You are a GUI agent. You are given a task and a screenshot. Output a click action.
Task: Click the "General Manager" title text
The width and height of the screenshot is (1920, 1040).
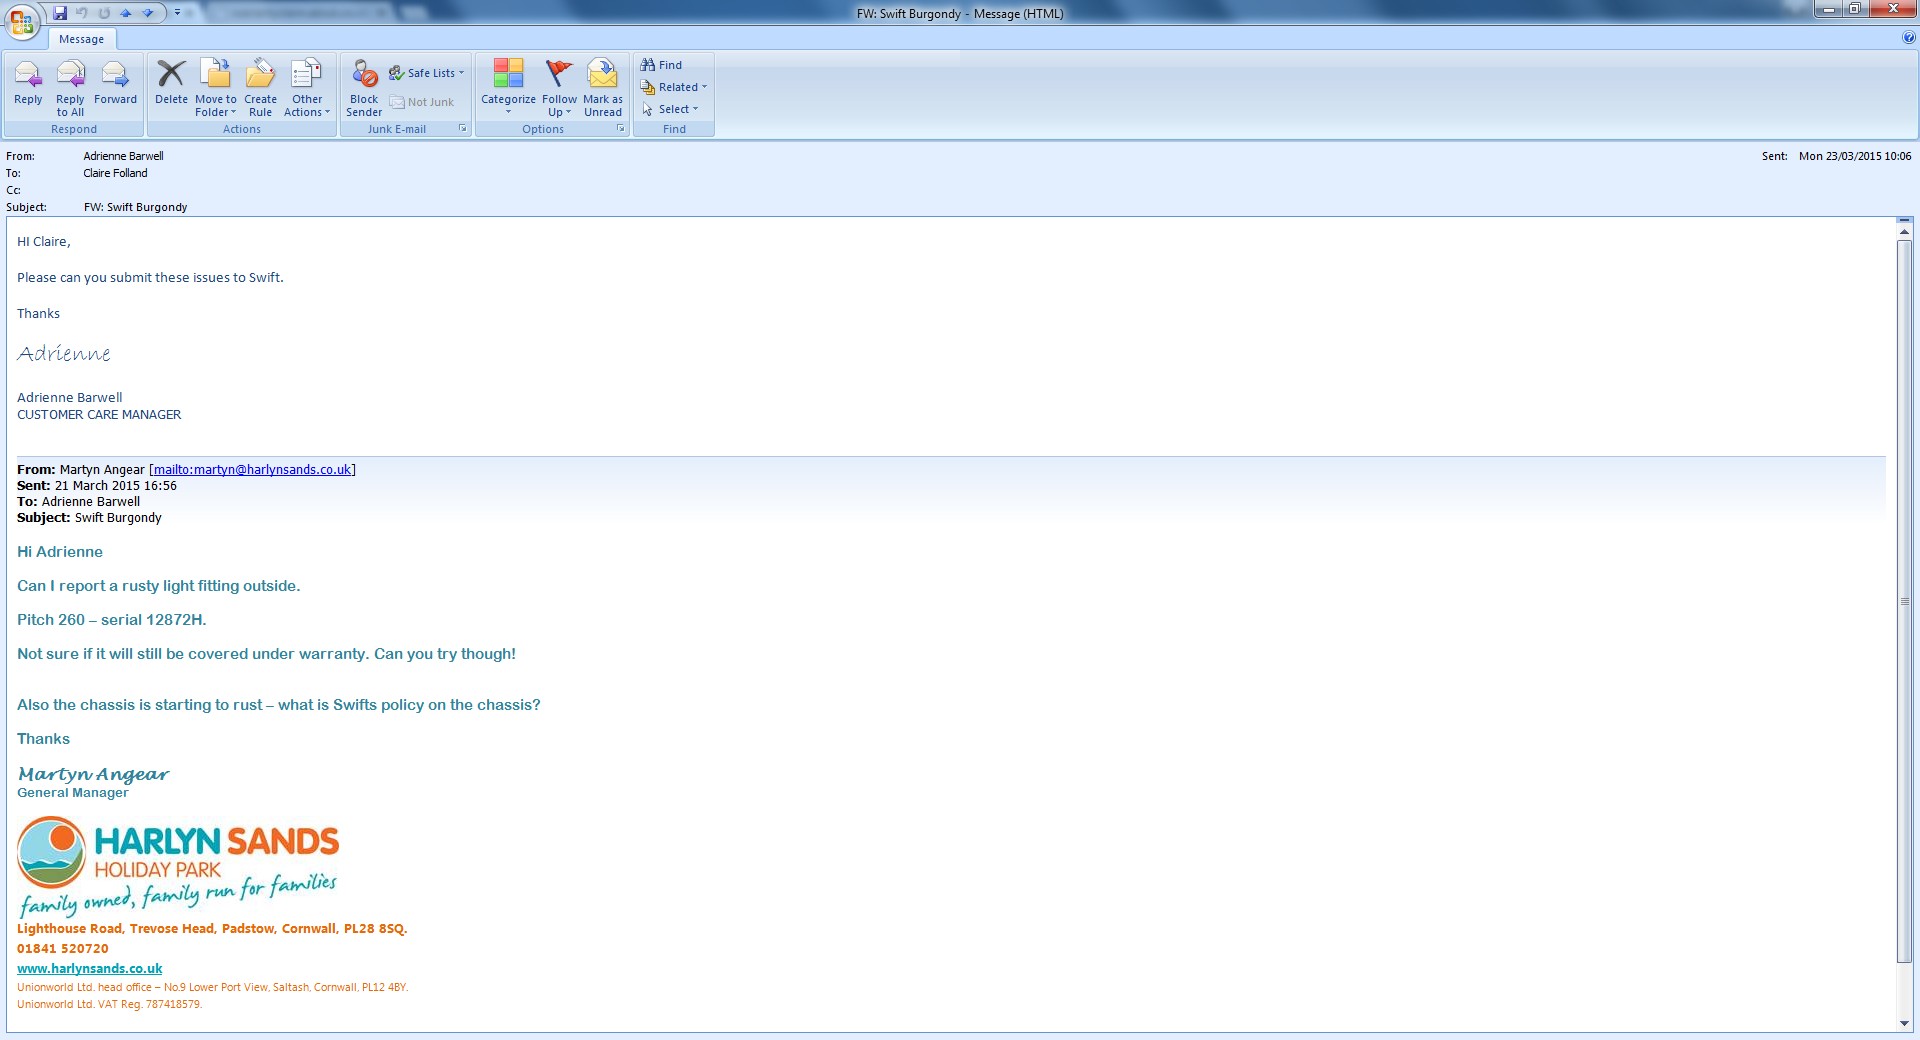pyautogui.click(x=73, y=792)
